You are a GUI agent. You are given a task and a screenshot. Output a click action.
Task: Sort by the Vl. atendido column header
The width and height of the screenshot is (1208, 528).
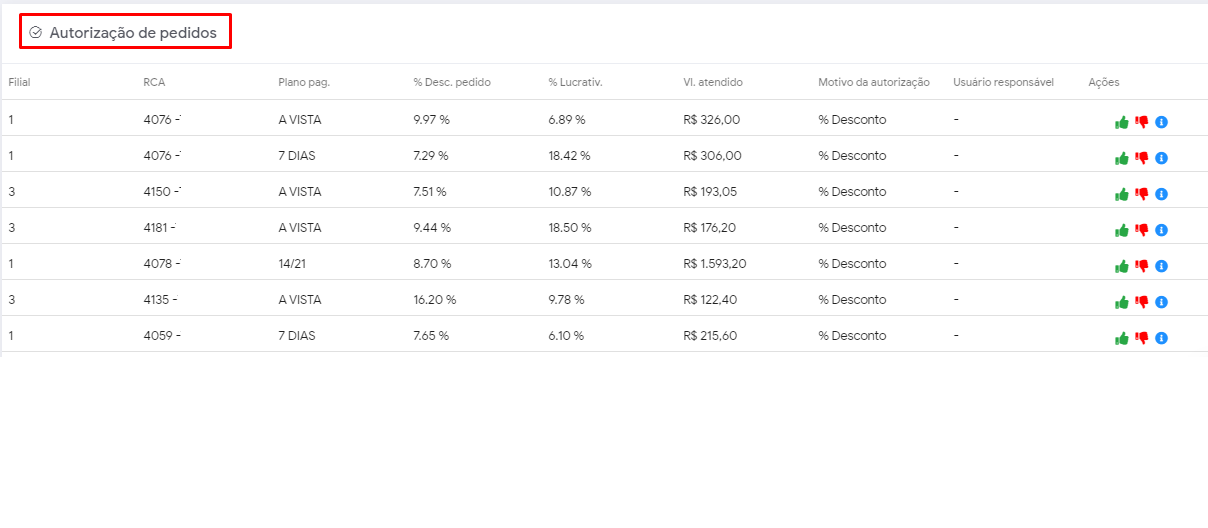713,82
